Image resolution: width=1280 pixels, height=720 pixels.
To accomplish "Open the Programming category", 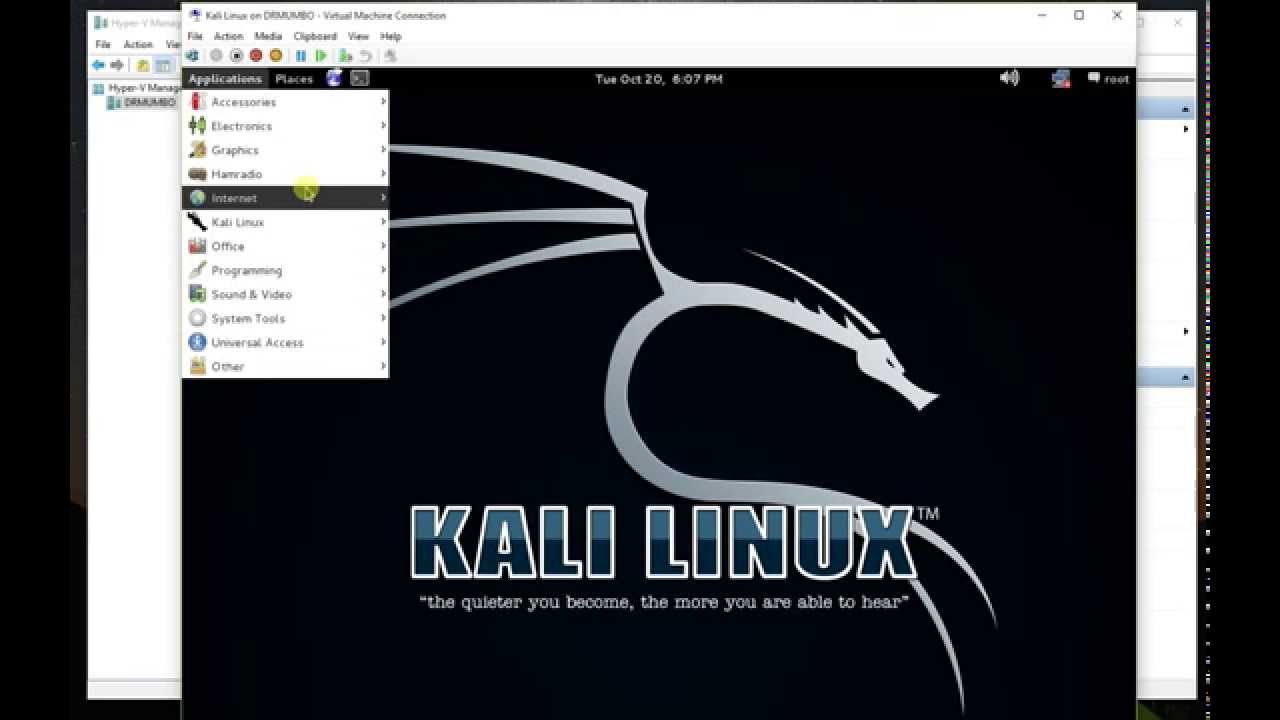I will coord(285,270).
